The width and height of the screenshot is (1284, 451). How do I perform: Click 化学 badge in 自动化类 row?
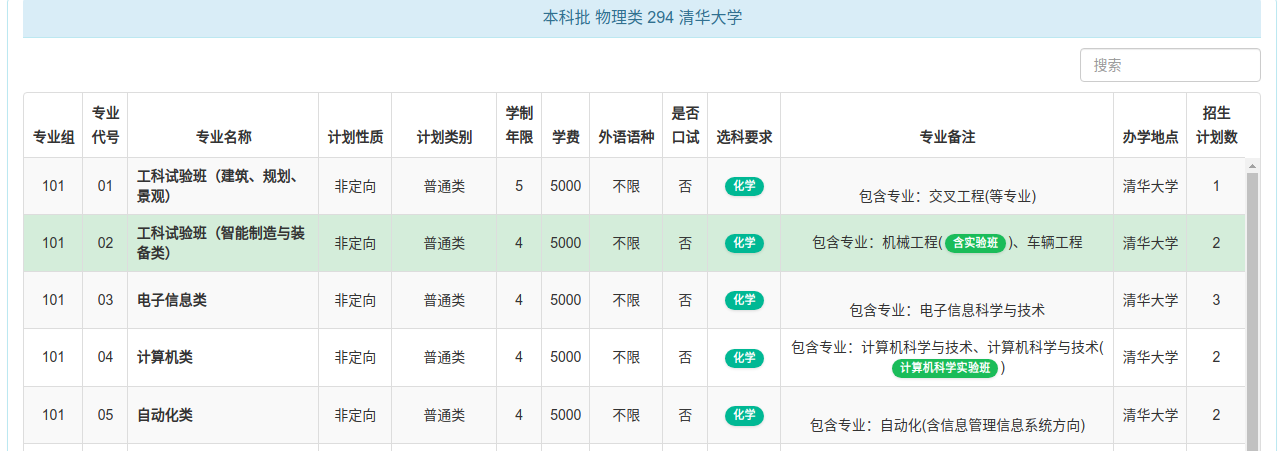point(744,415)
